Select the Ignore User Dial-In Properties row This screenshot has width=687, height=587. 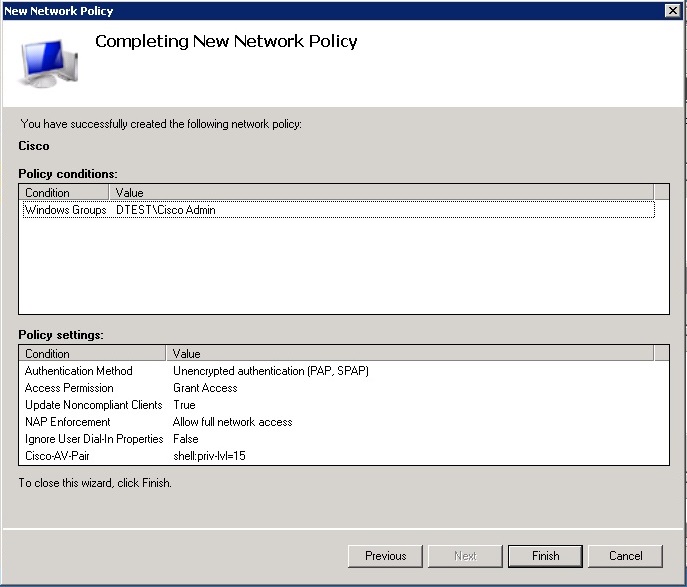click(94, 439)
